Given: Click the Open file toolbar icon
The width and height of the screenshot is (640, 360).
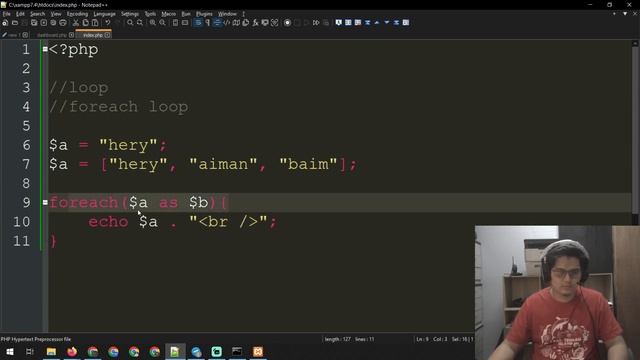Looking at the screenshot, I should point(15,23).
